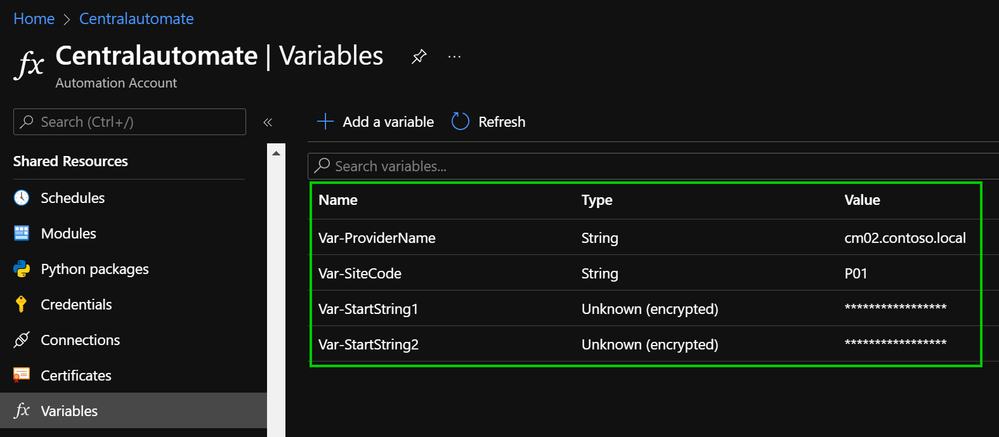Collapse the sidebar with the double chevron
999x437 pixels.
click(x=268, y=122)
